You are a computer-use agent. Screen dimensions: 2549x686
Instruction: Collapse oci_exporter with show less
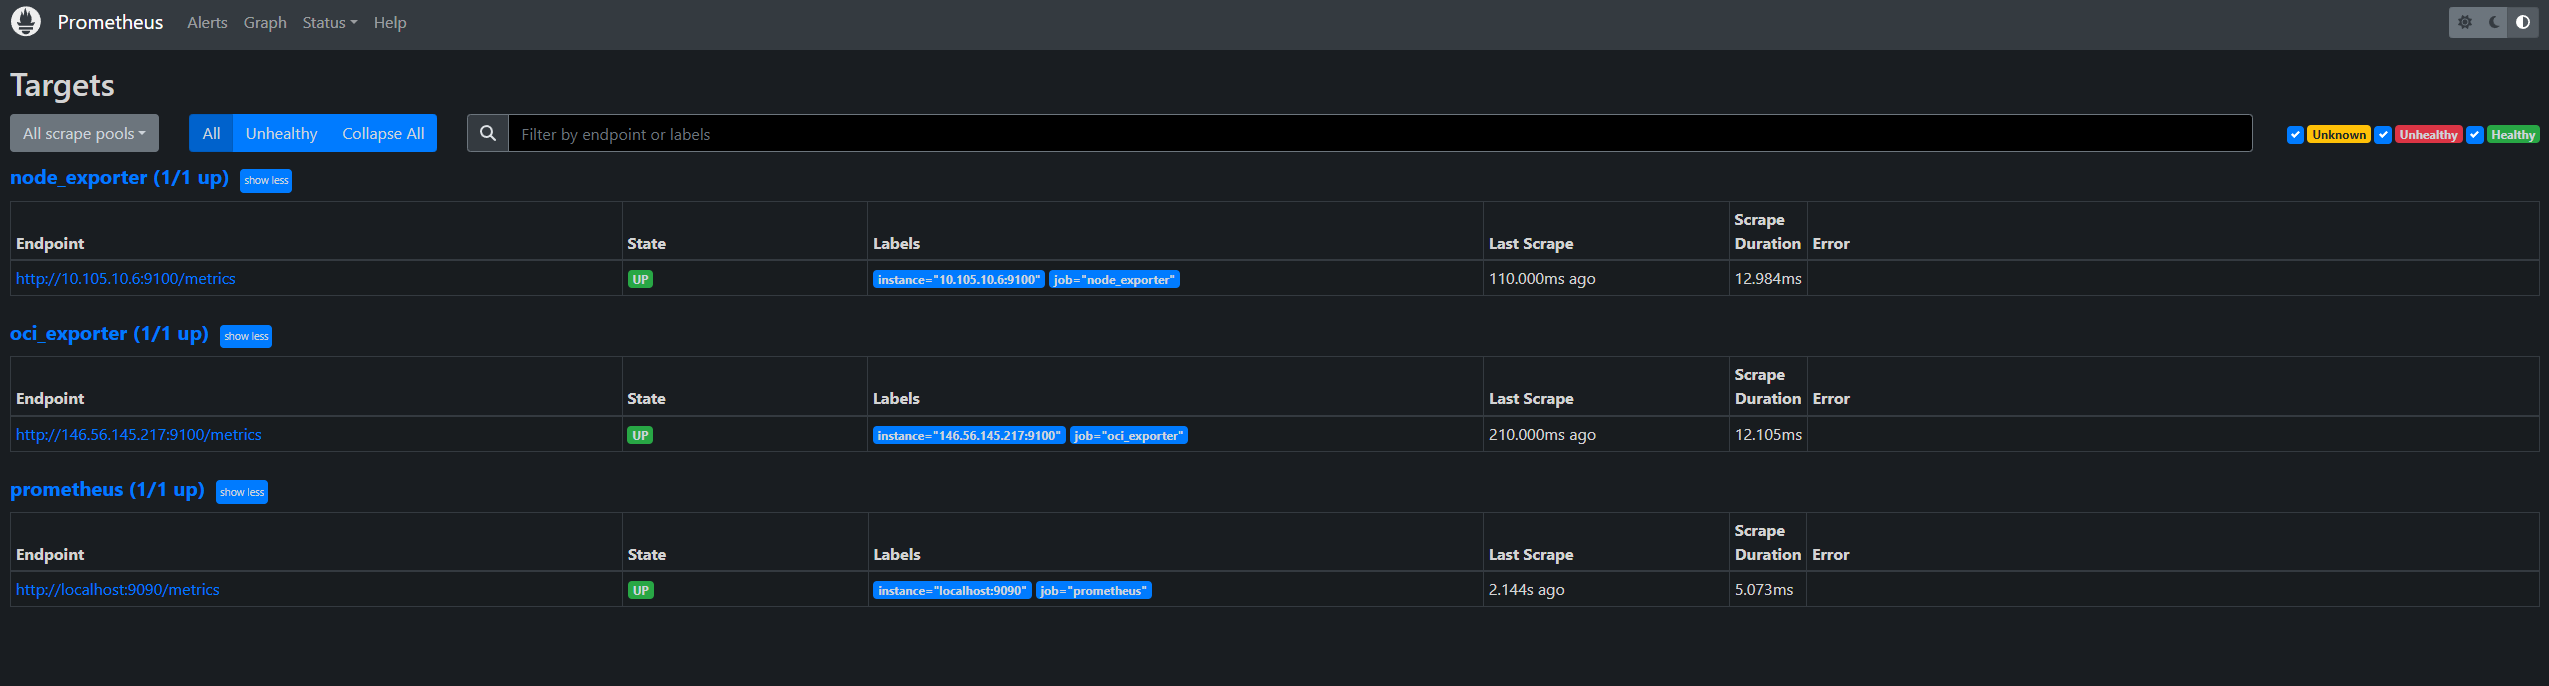[246, 336]
